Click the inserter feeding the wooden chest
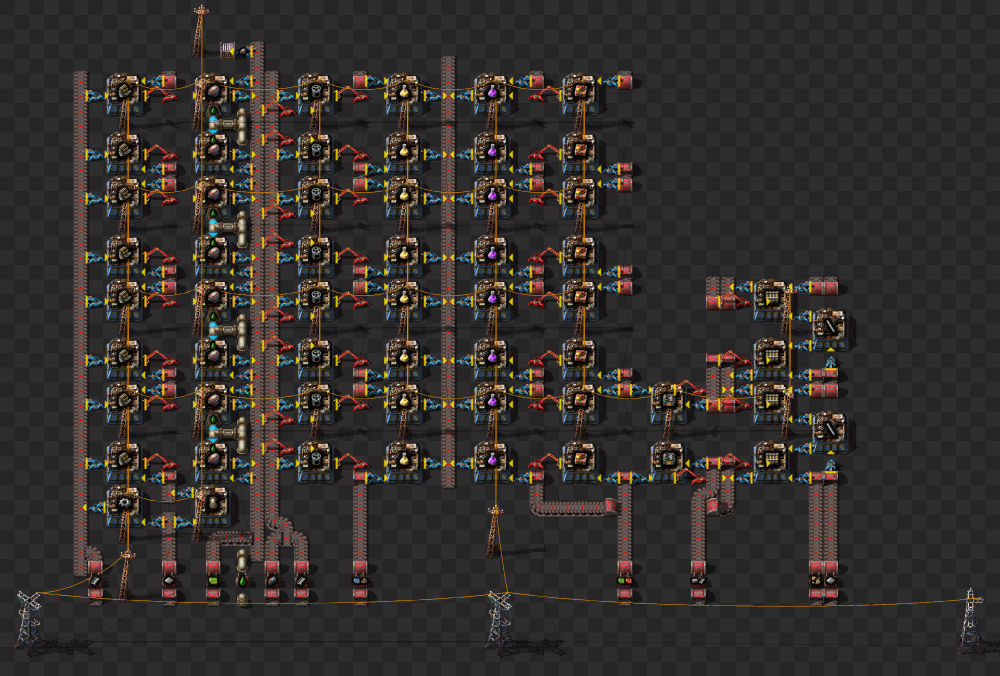The image size is (1000, 676). 244,51
